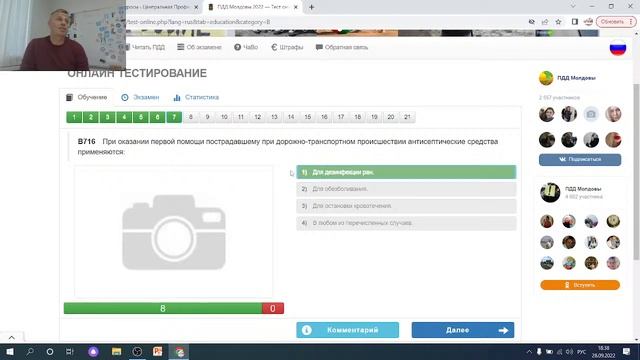Click the question image placeholder
640x360 pixels.
pos(173,231)
